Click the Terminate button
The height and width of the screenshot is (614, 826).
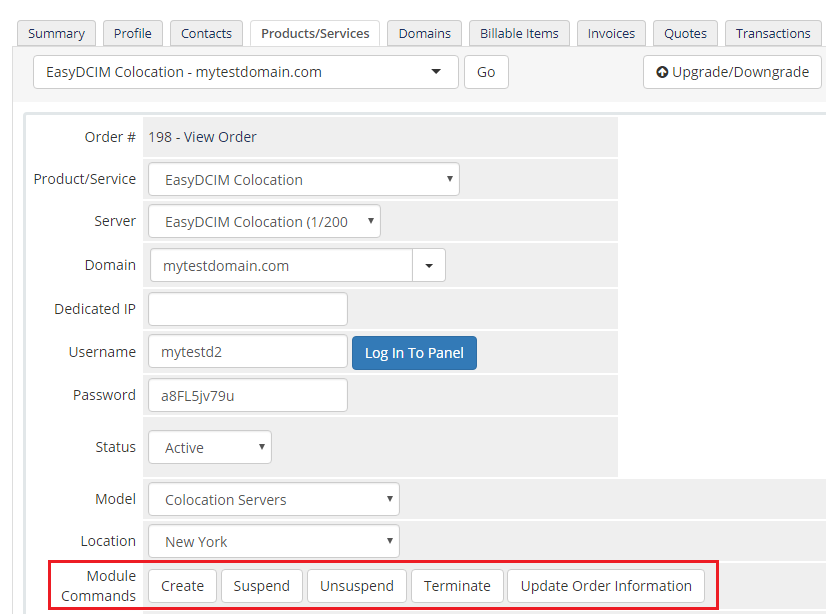coord(457,586)
